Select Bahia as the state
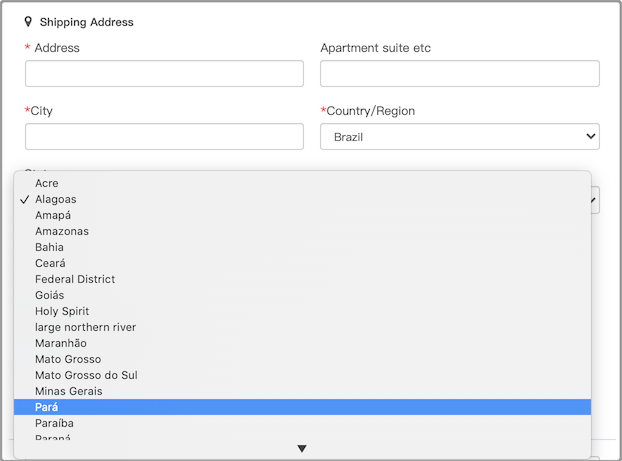 click(x=49, y=247)
